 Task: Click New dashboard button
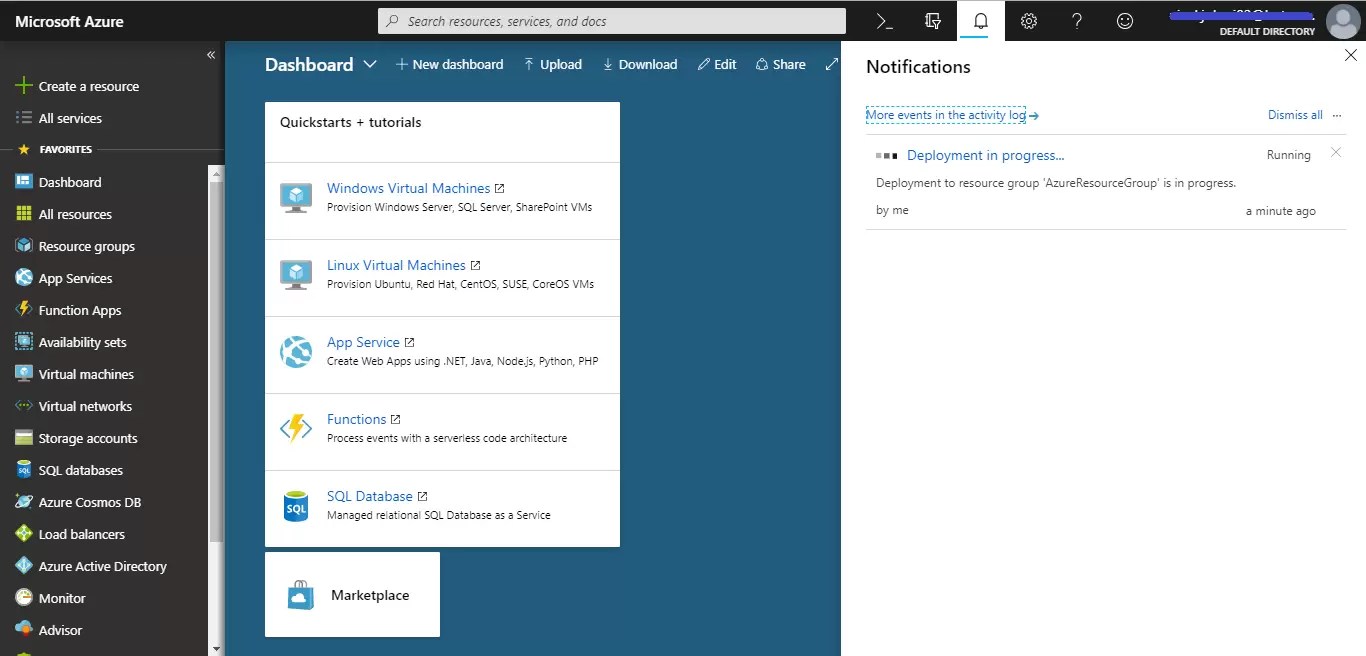click(x=449, y=64)
